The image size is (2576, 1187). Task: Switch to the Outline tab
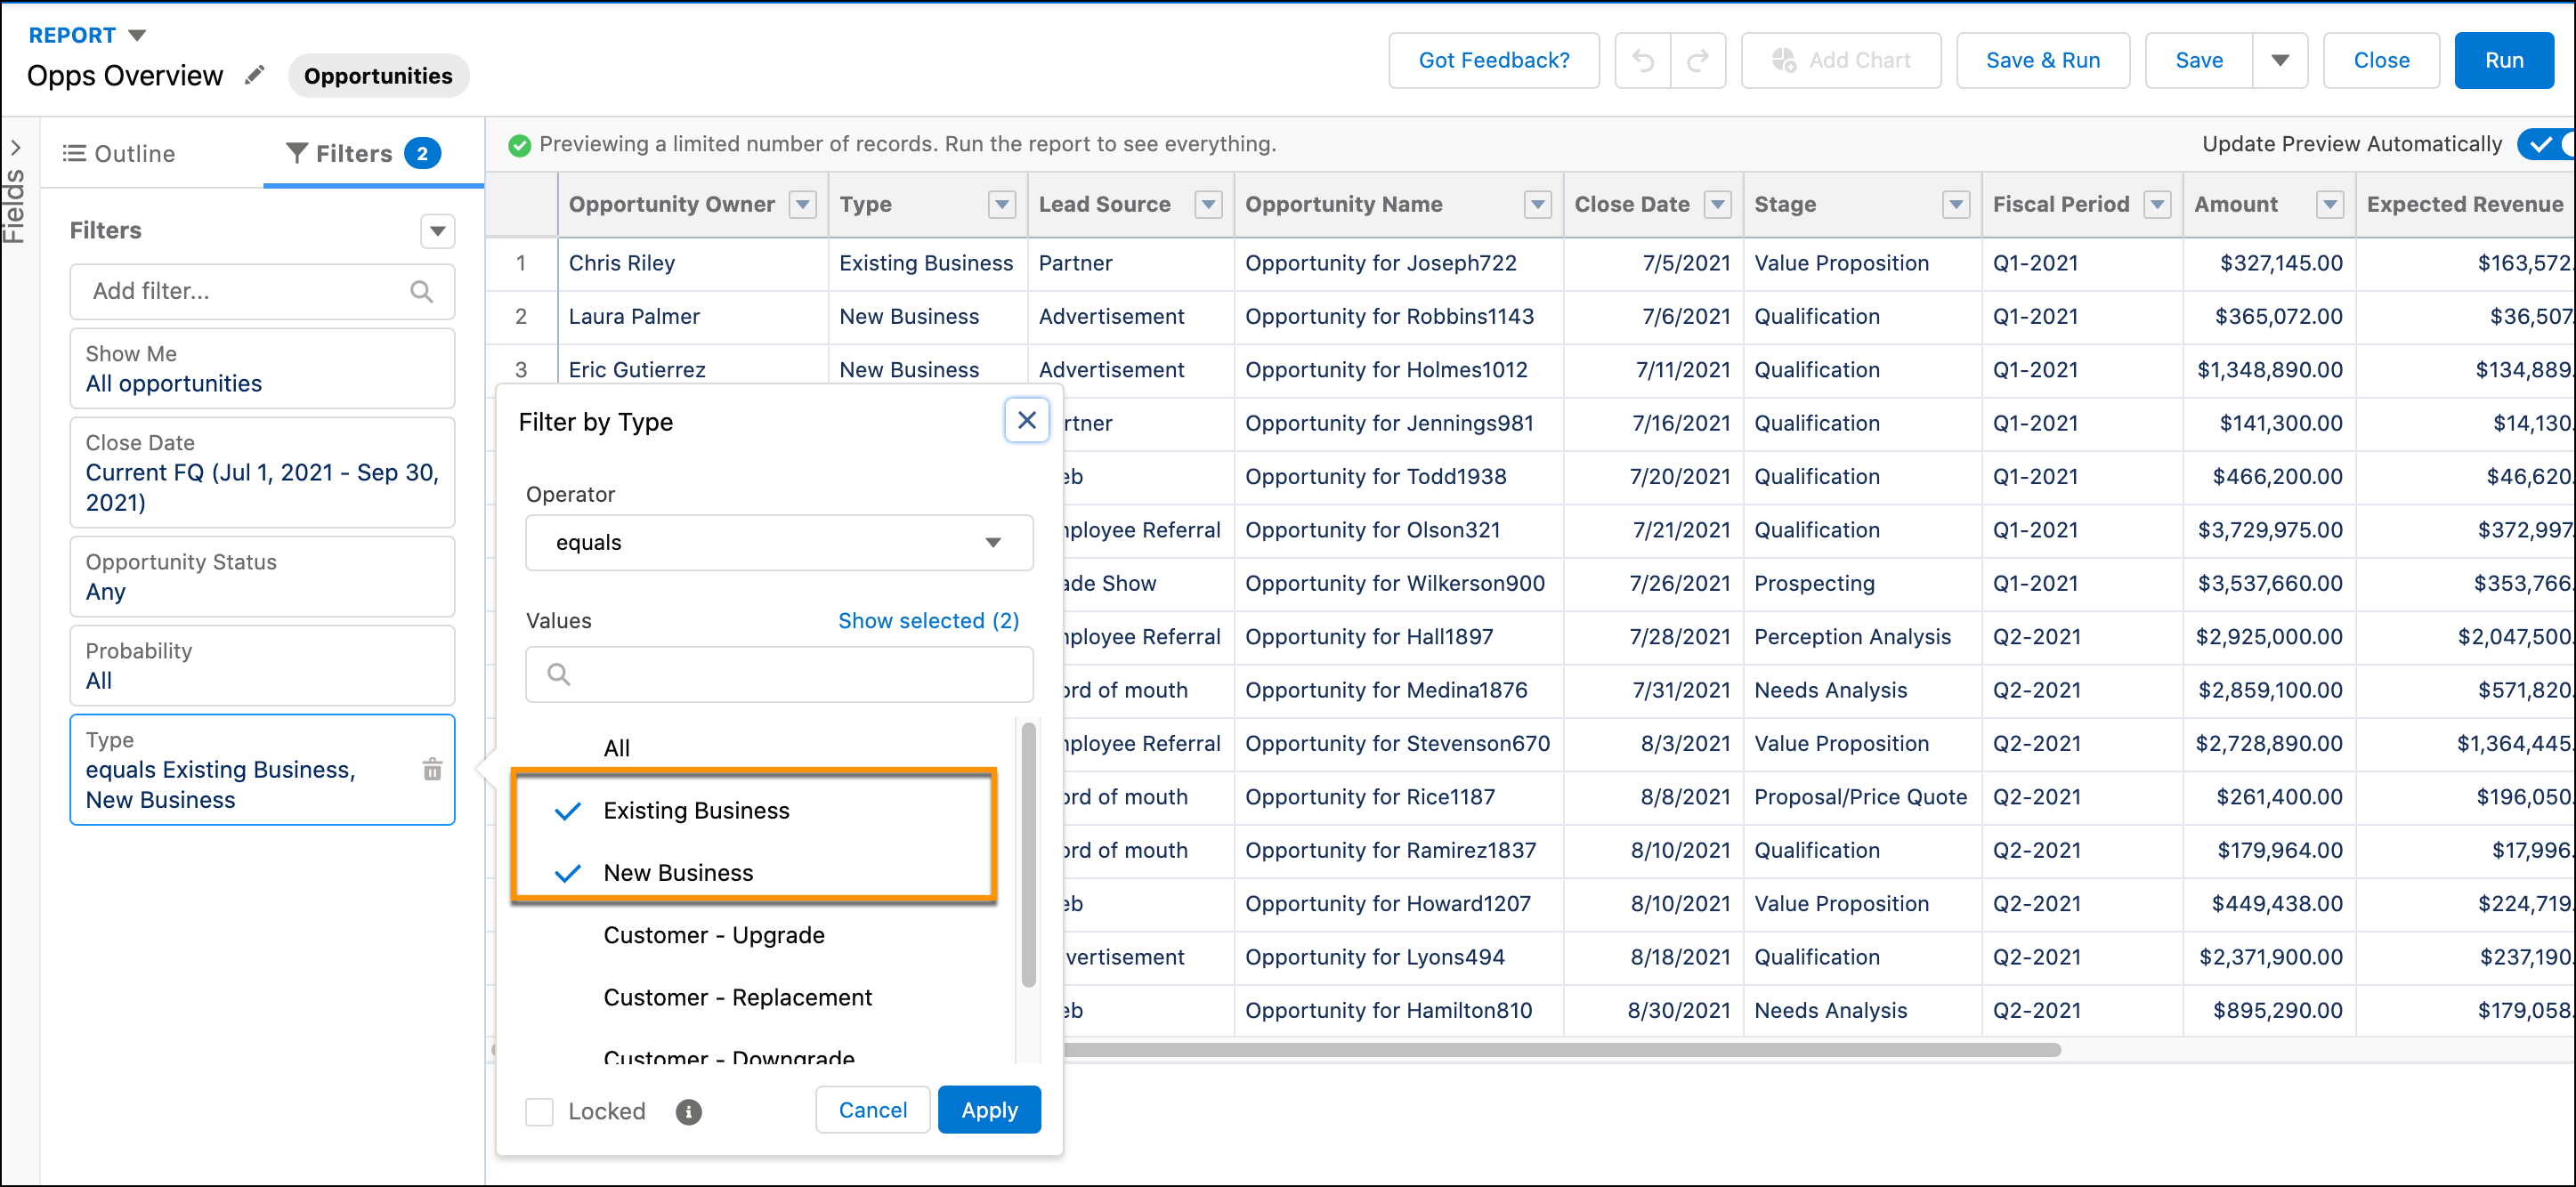point(118,153)
